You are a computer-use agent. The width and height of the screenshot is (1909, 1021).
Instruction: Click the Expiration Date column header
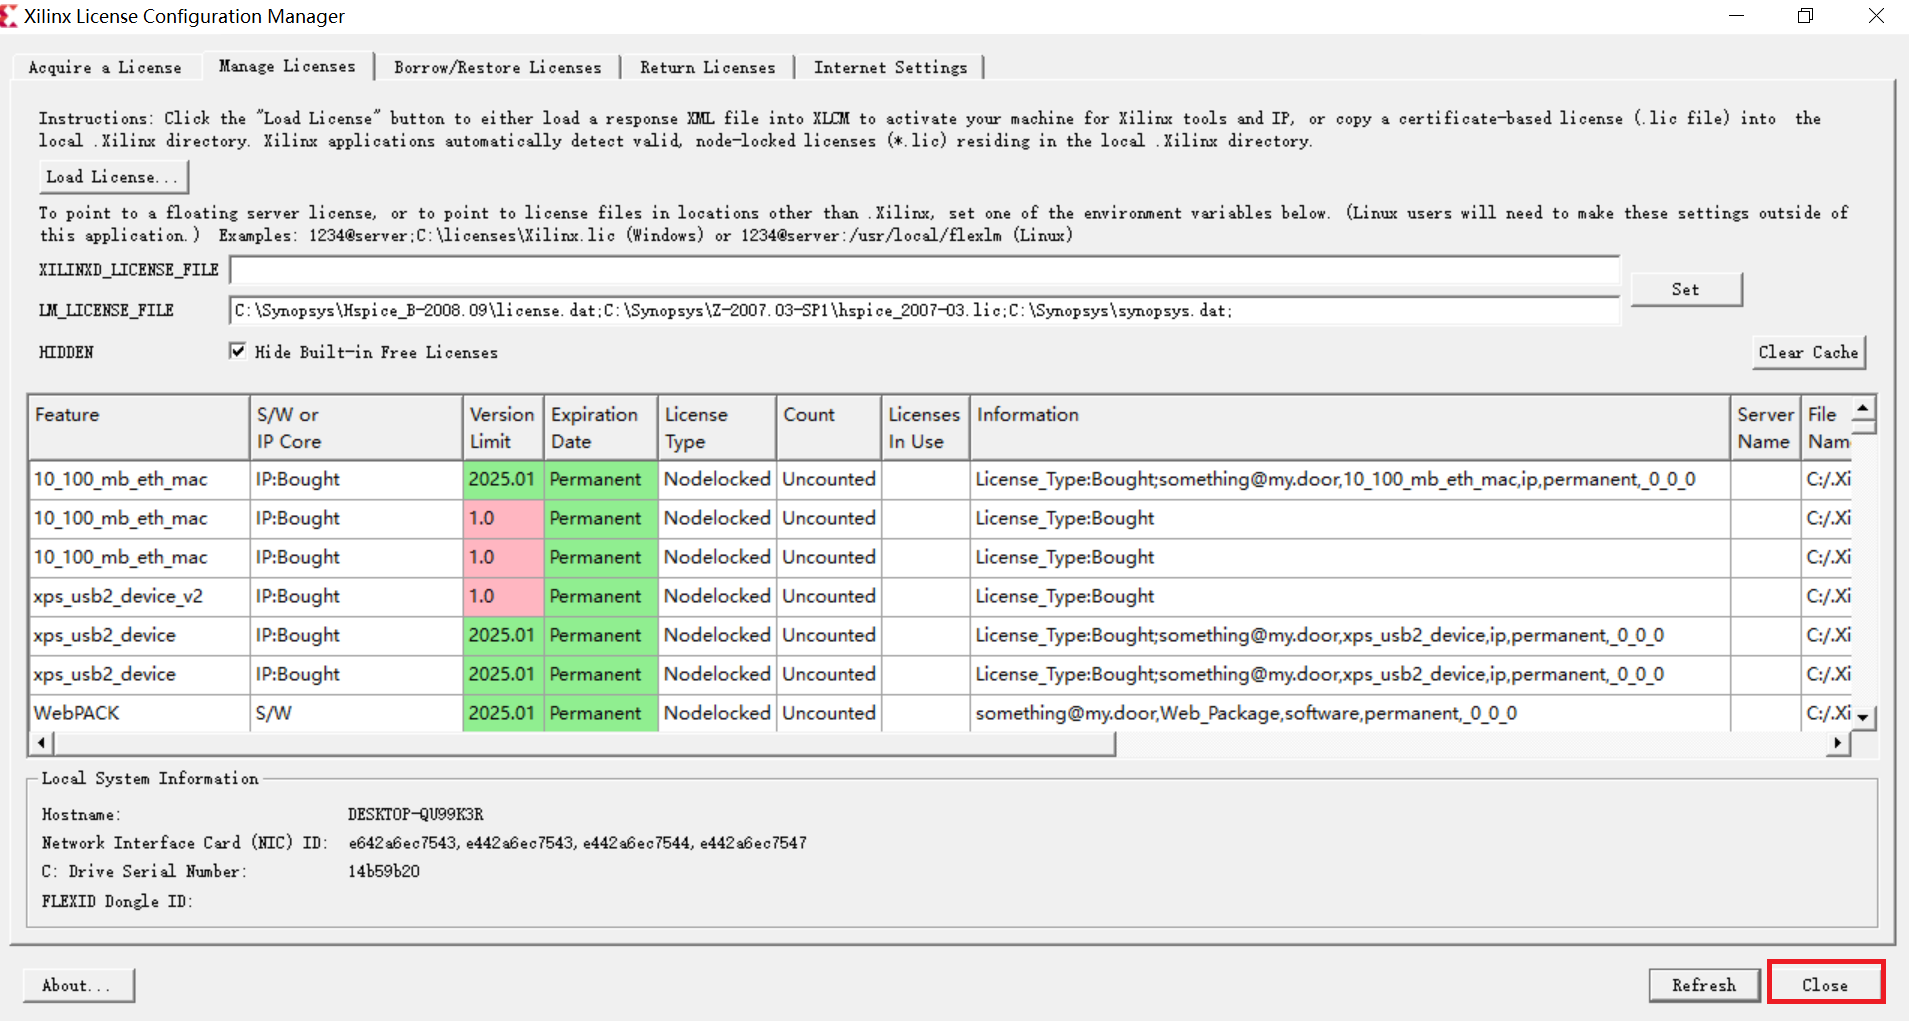pyautogui.click(x=600, y=428)
